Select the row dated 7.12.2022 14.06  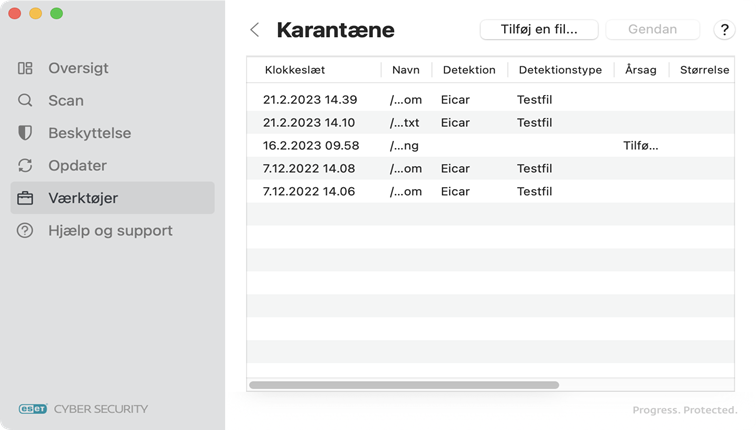coord(490,191)
